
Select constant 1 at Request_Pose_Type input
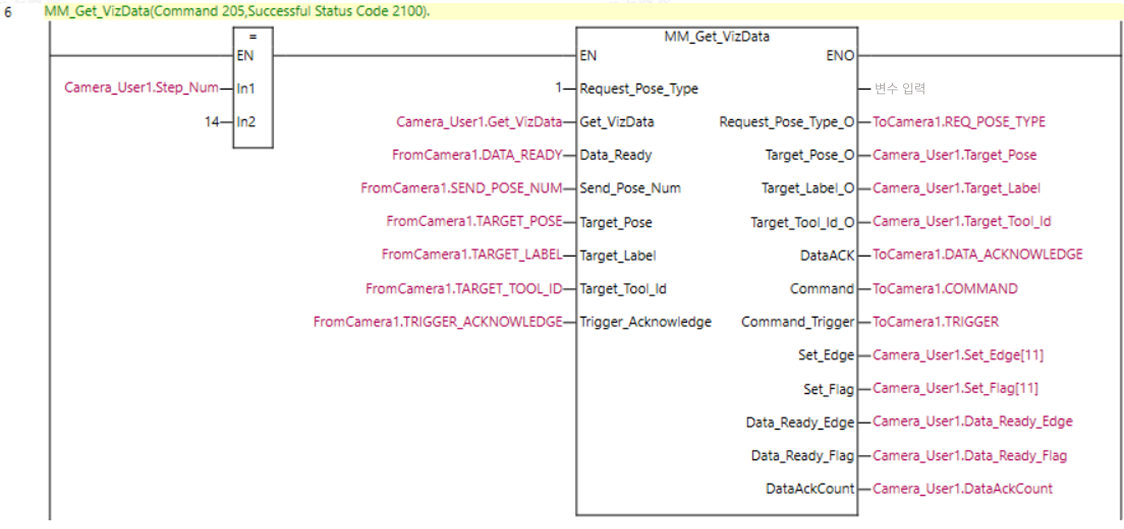click(x=558, y=89)
